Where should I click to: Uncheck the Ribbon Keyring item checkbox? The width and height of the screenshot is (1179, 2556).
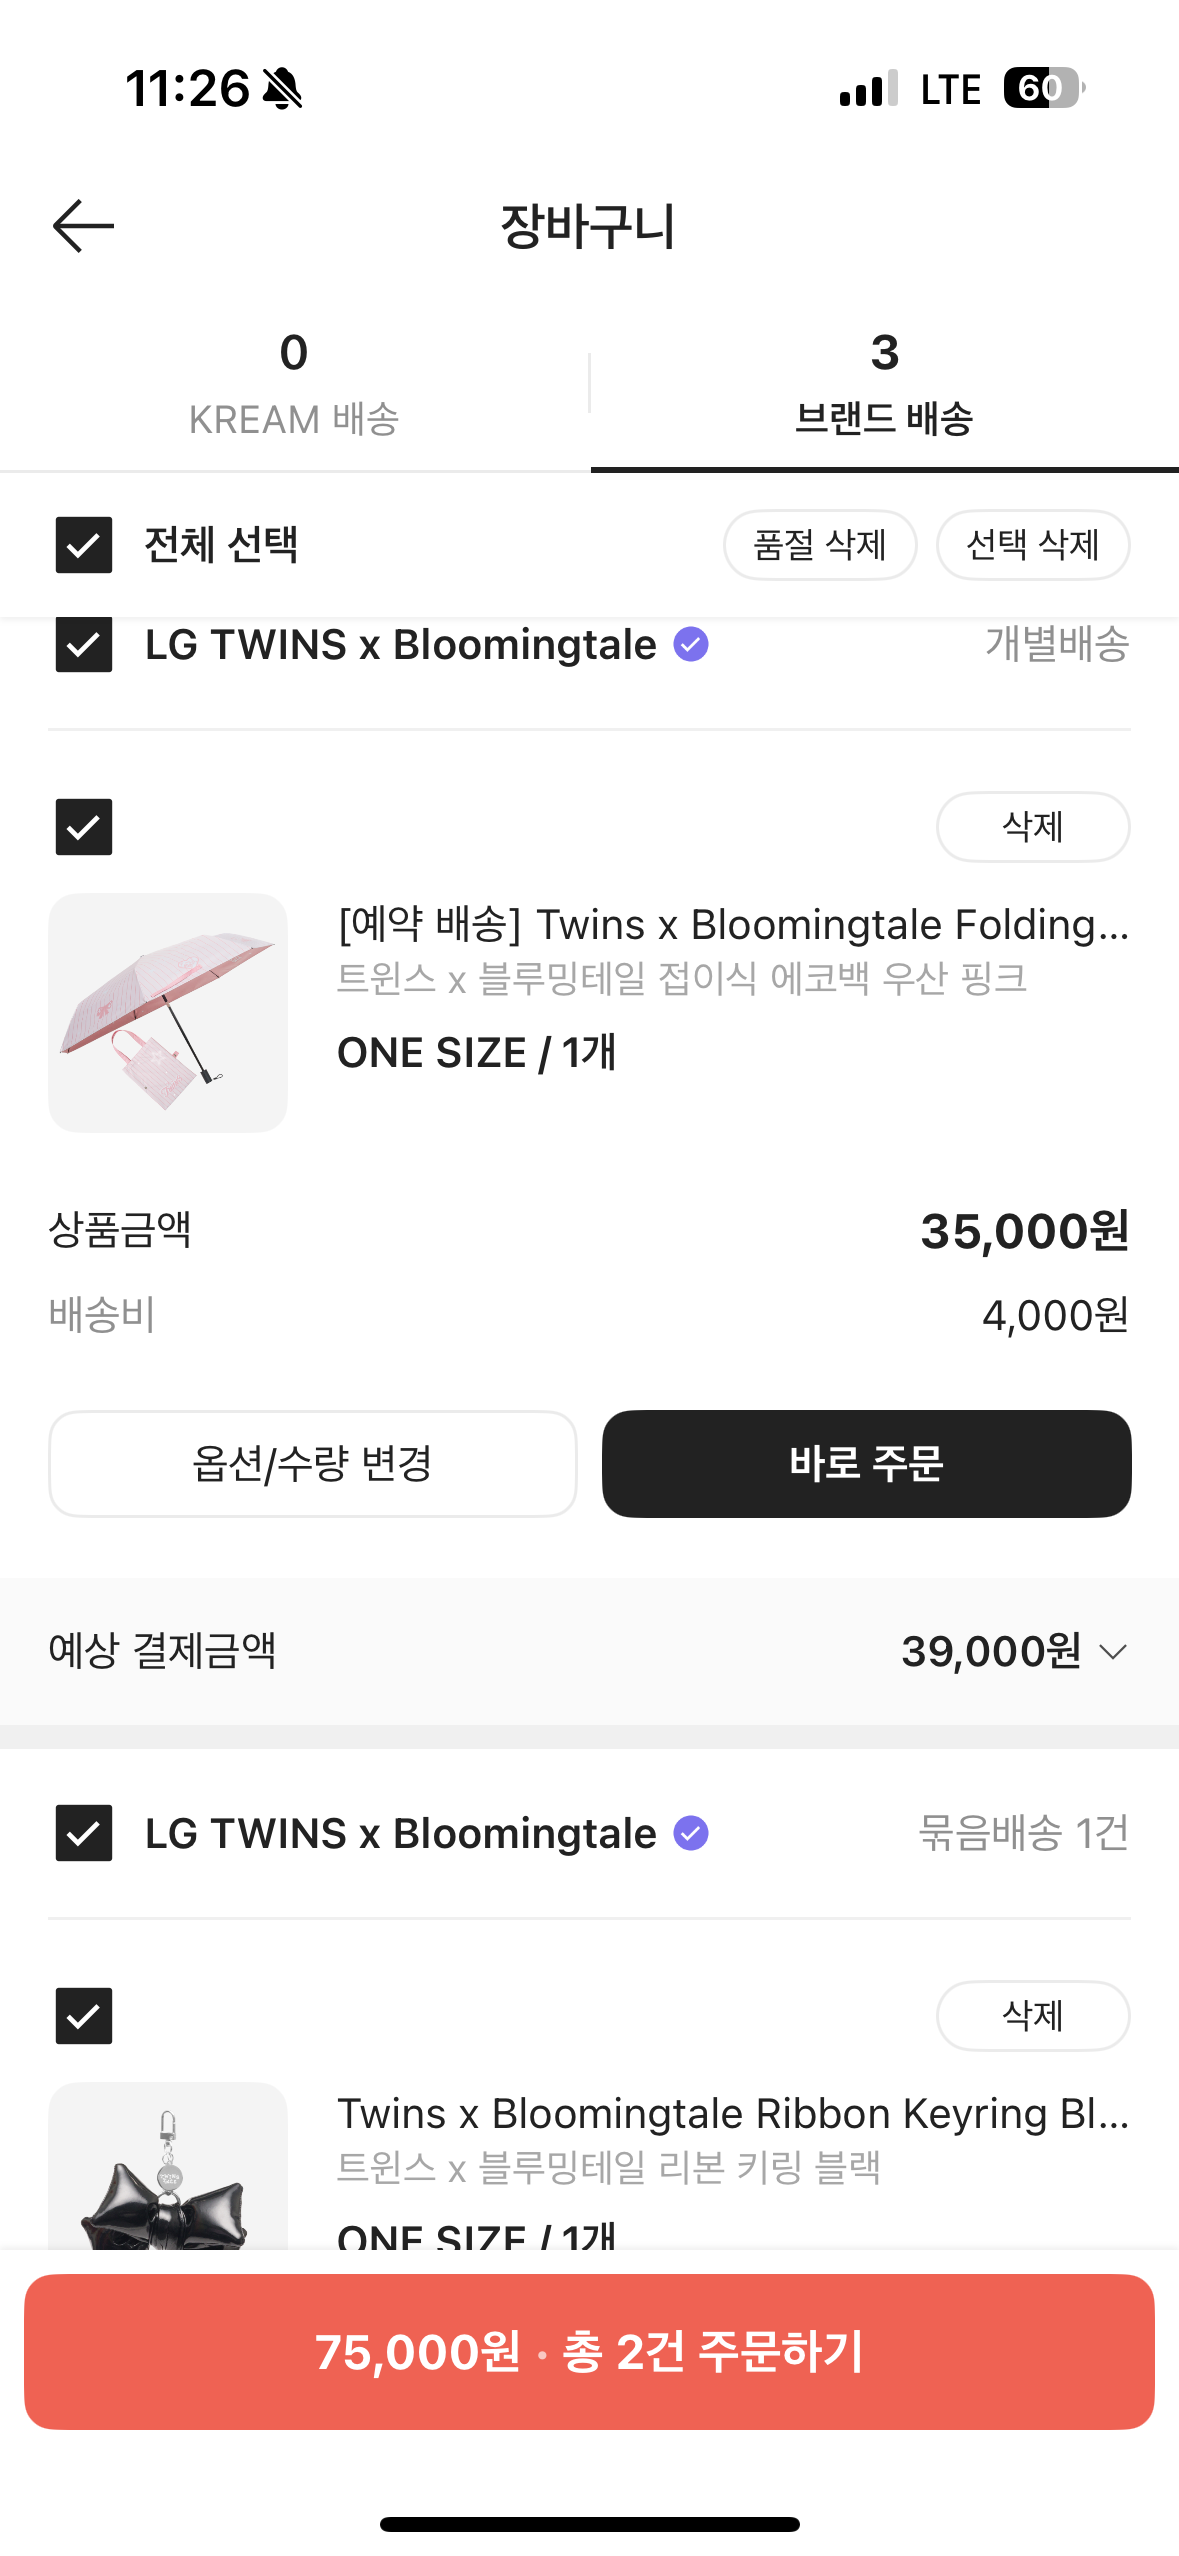[84, 2015]
